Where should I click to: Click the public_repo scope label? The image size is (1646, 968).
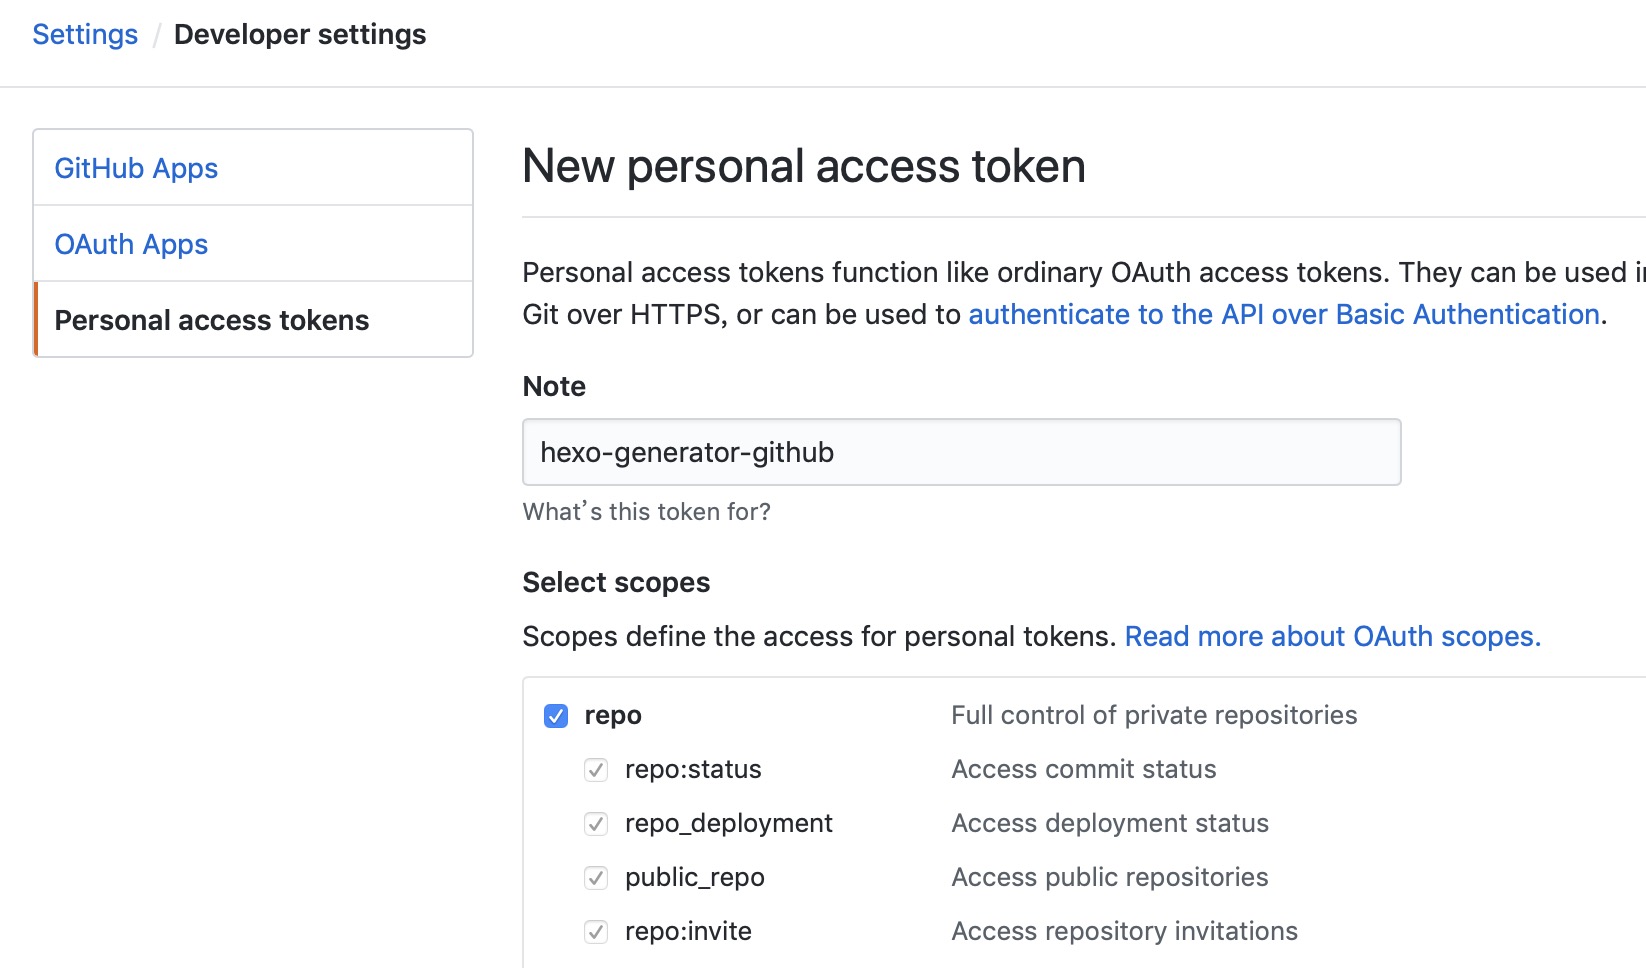tap(694, 878)
